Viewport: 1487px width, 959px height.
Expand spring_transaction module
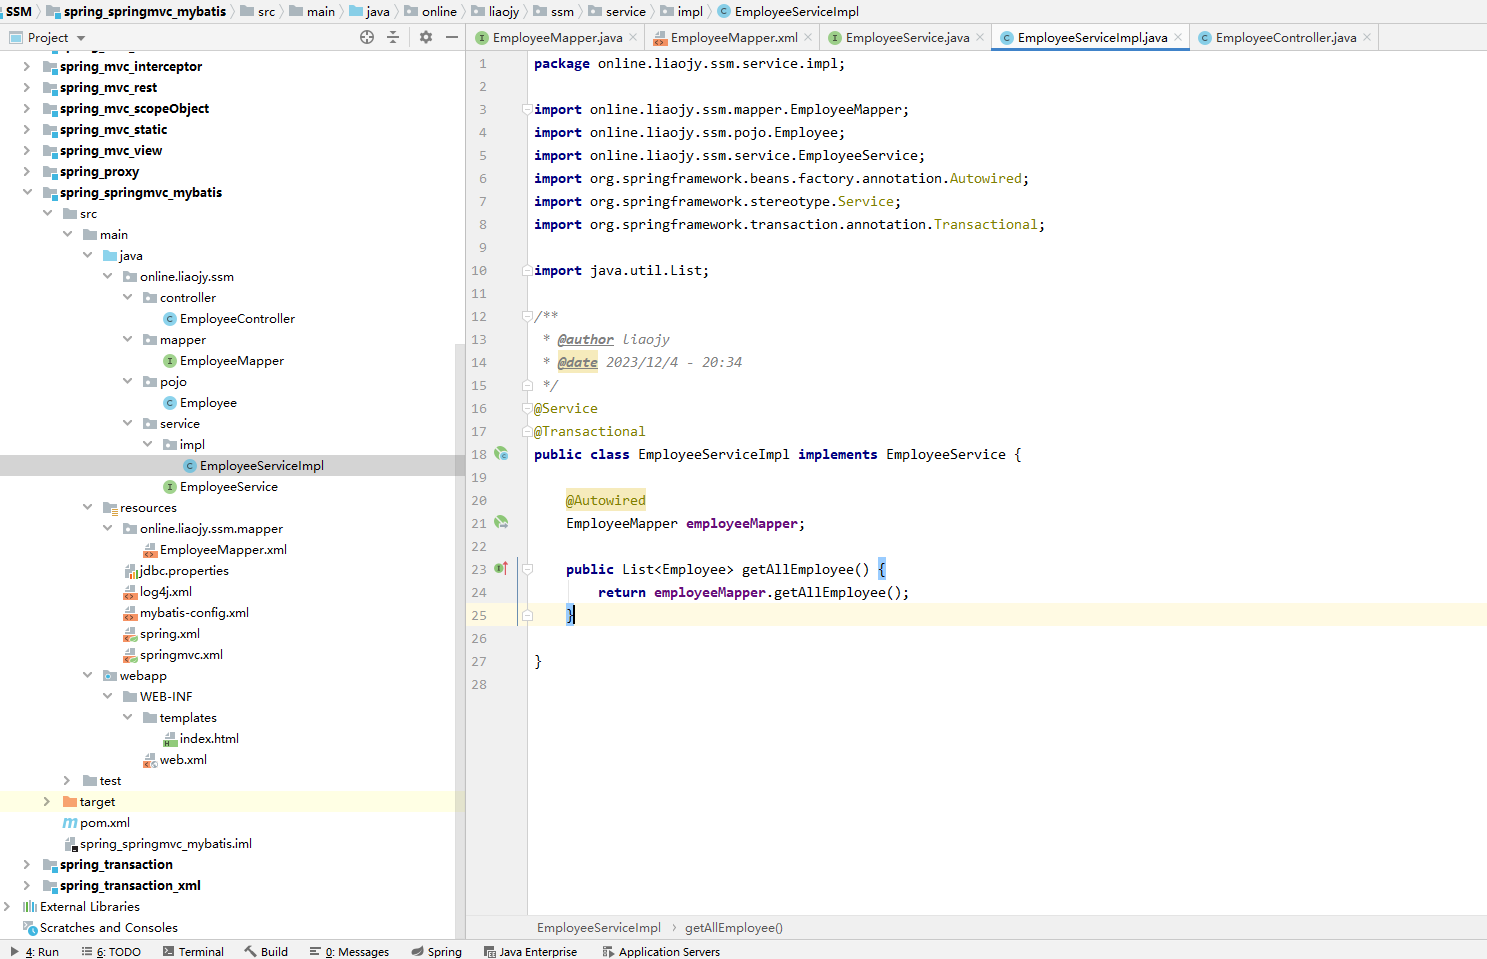[x=27, y=864]
